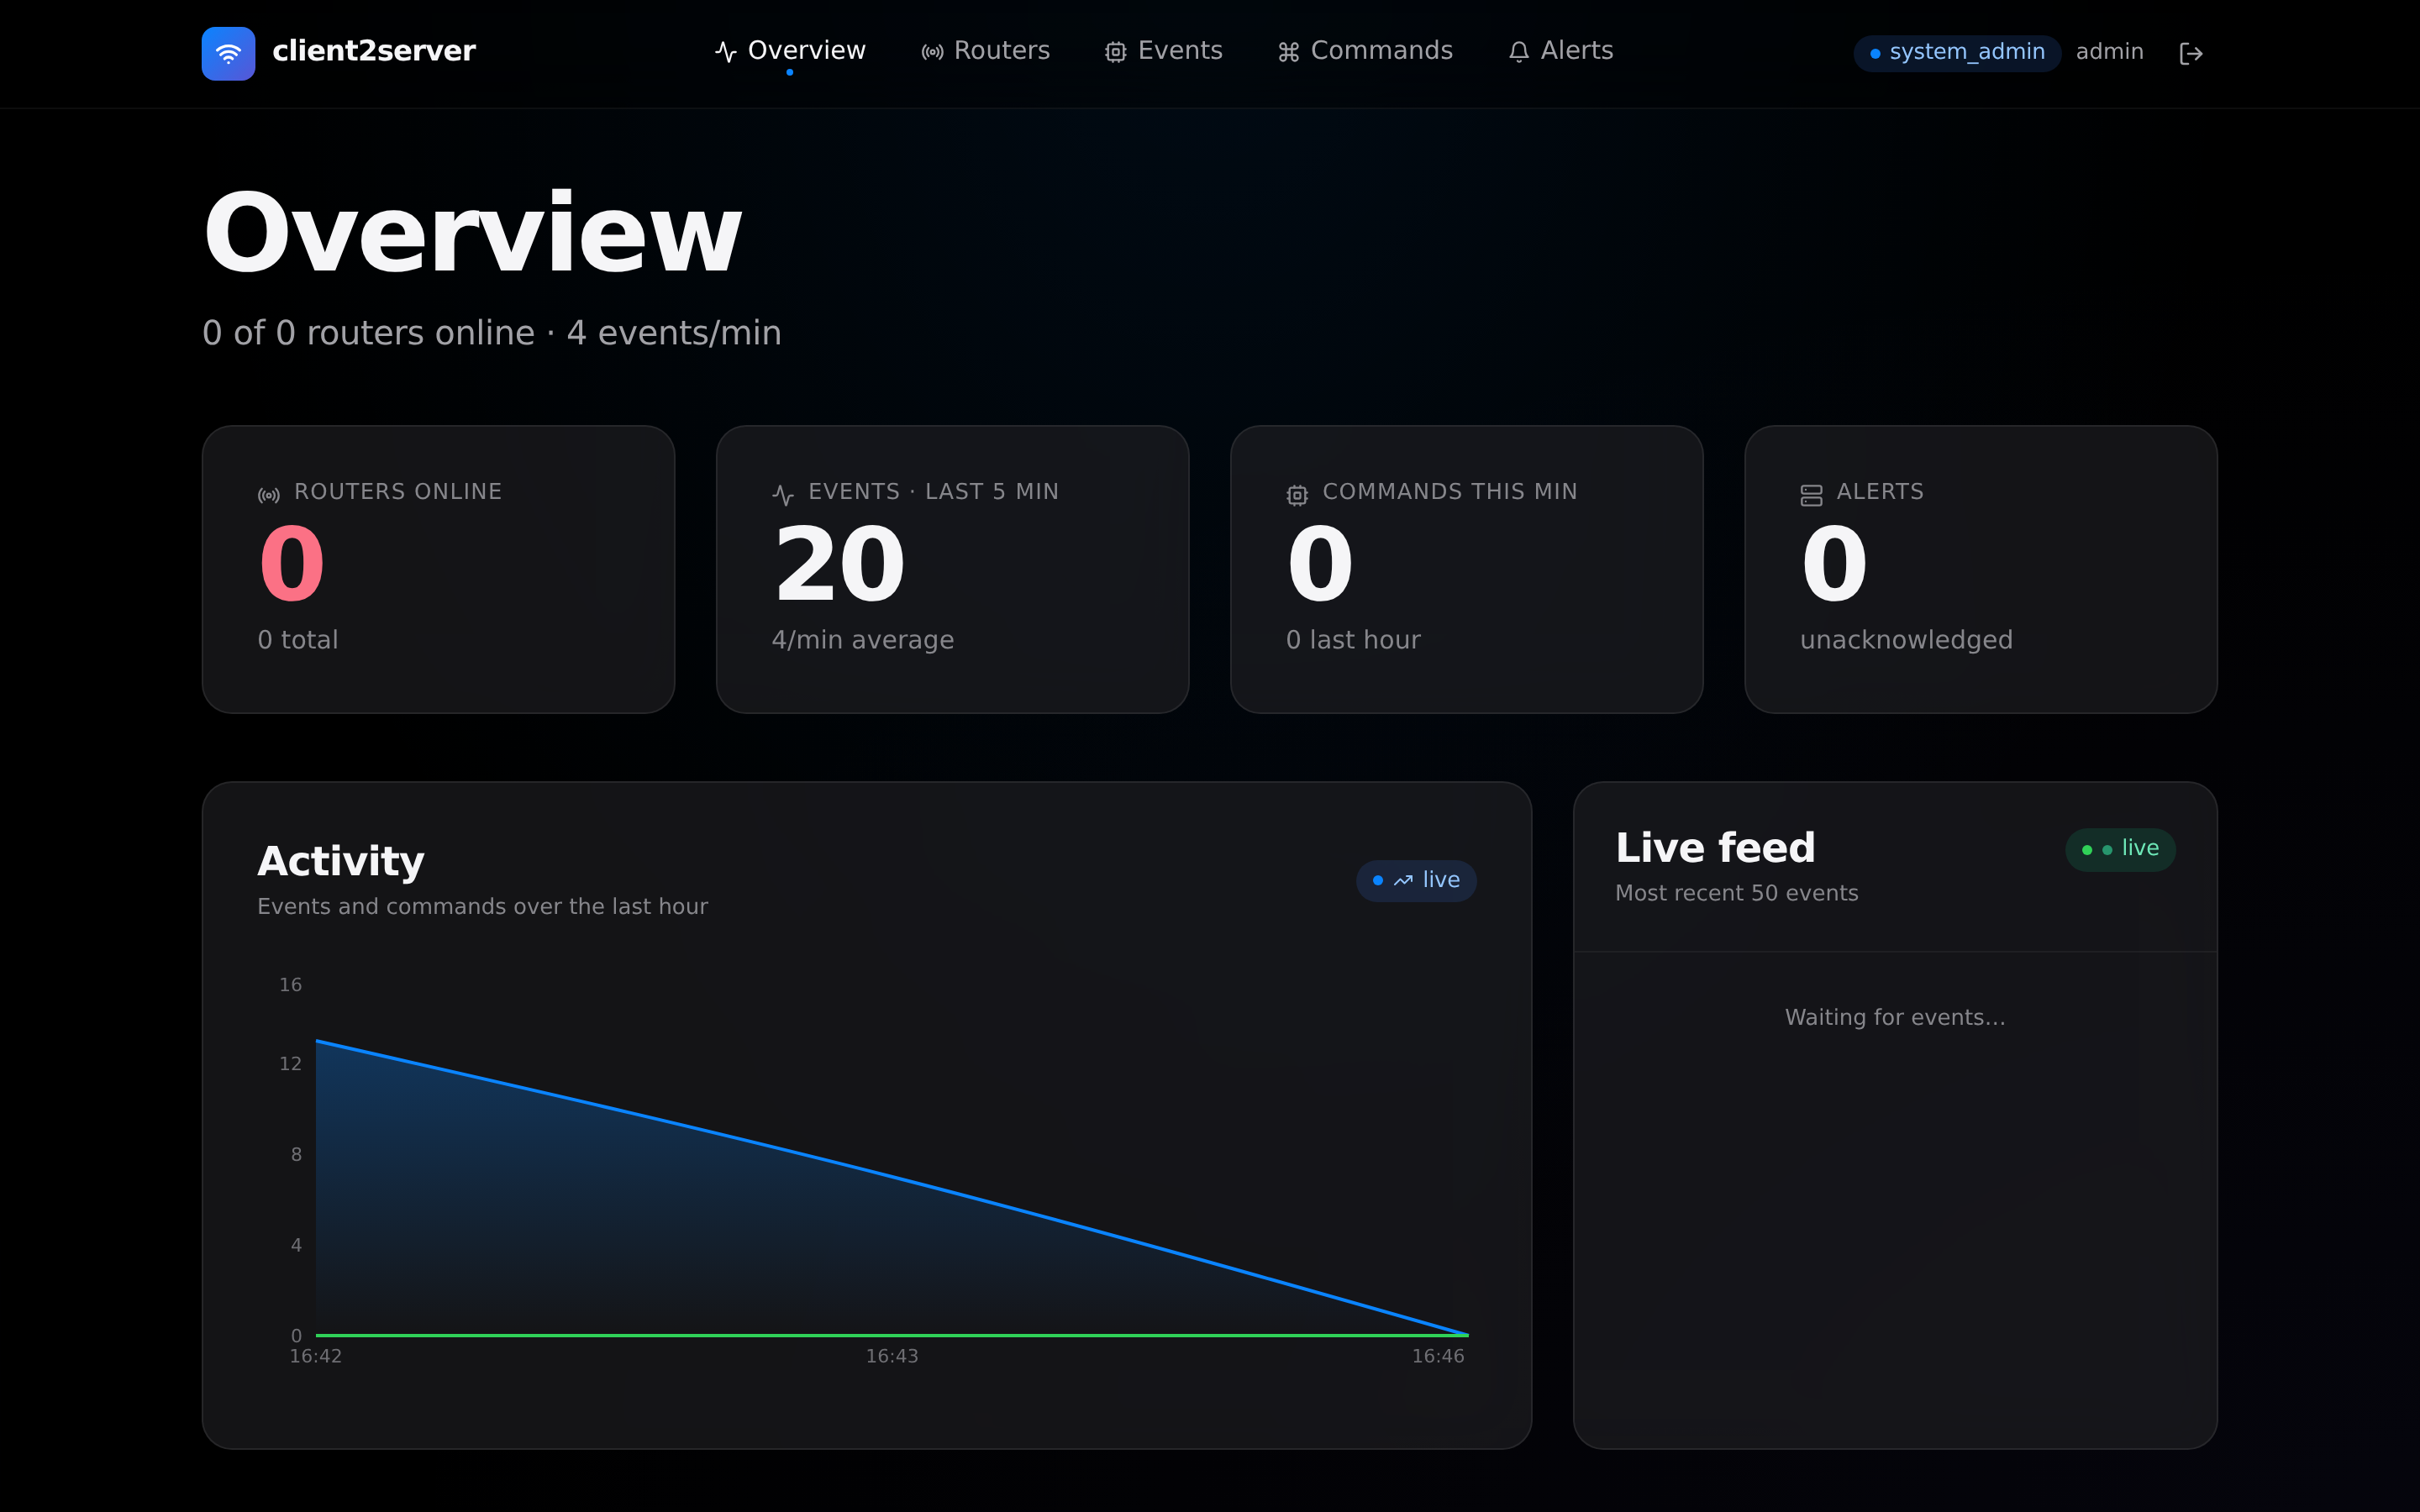Click the Commands This Min chip icon
This screenshot has height=1512, width=2420.
pyautogui.click(x=1297, y=495)
